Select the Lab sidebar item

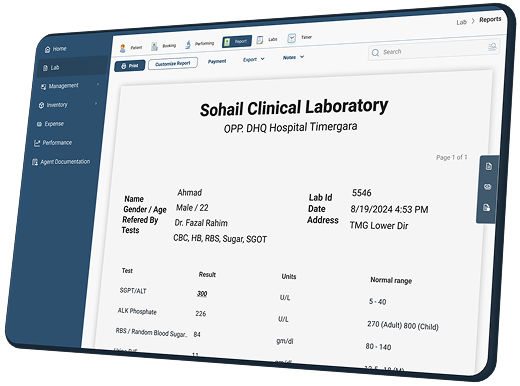(73, 66)
